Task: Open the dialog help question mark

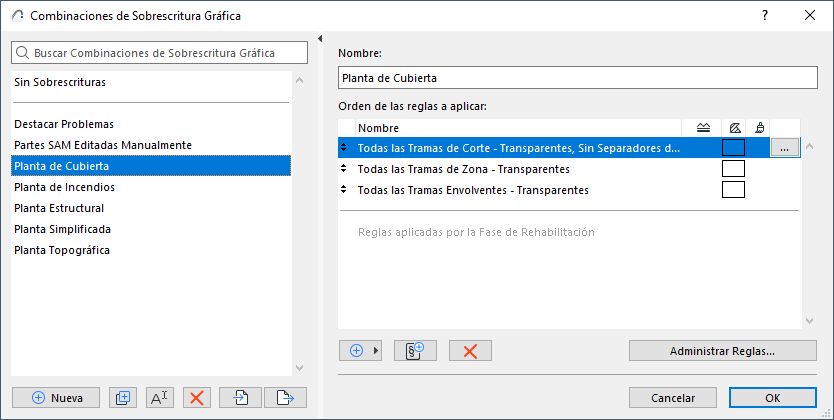Action: [x=765, y=15]
